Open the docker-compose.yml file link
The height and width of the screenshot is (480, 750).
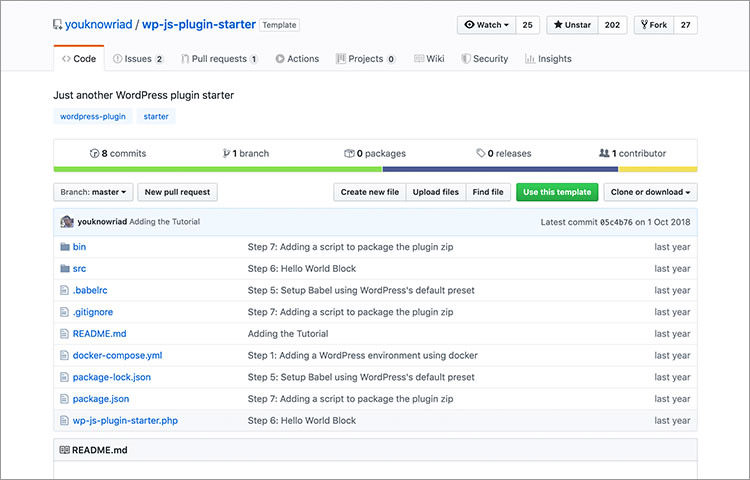117,356
